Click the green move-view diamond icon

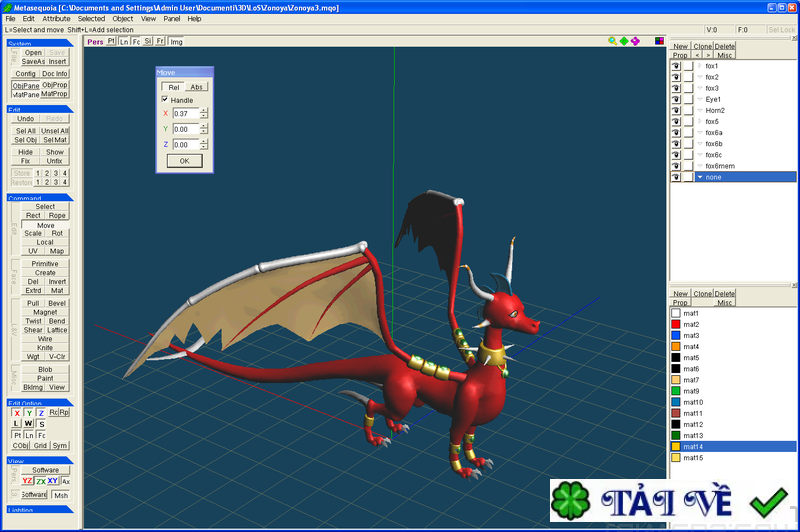(623, 41)
